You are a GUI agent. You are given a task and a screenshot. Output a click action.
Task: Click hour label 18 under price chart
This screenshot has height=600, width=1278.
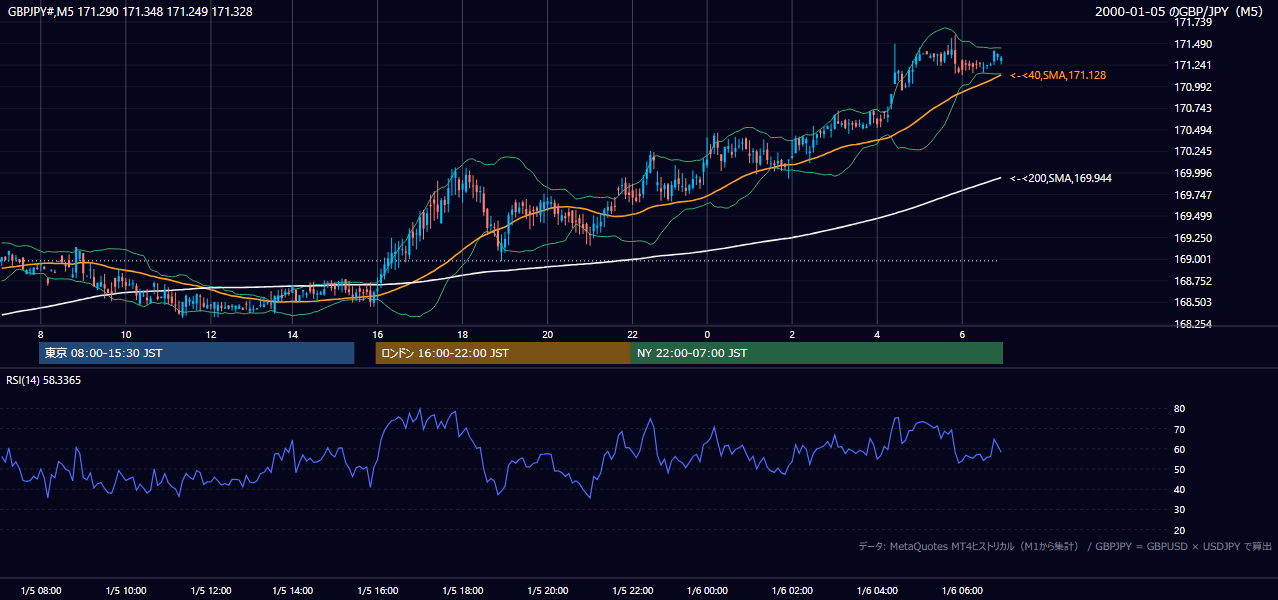click(x=462, y=334)
